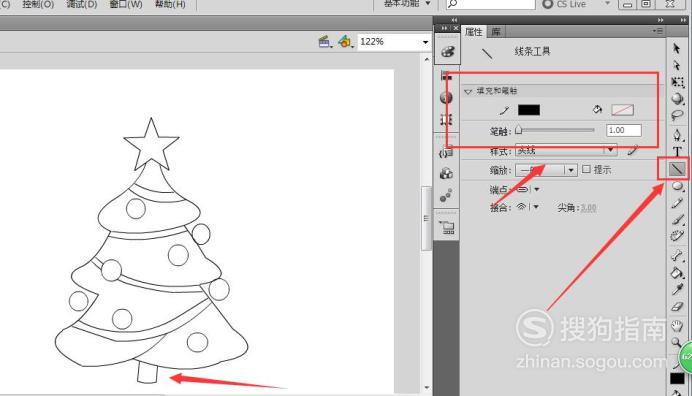Select the Deco tool
This screenshot has height=396, width=692.
coord(677,236)
